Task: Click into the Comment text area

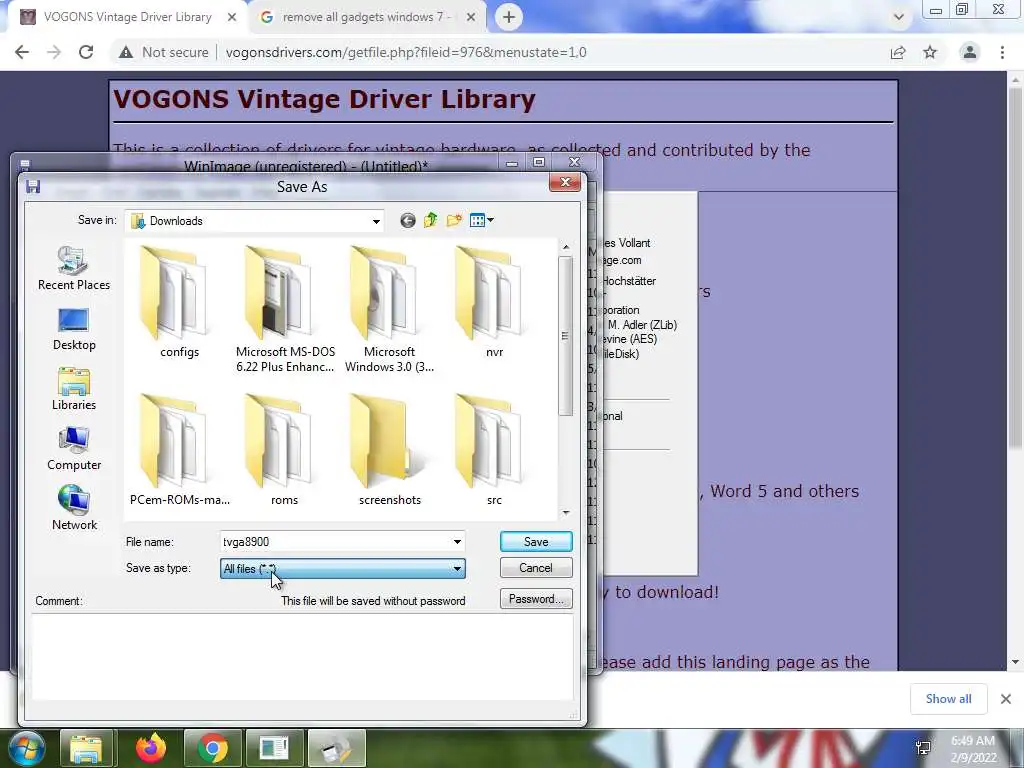Action: click(302, 656)
